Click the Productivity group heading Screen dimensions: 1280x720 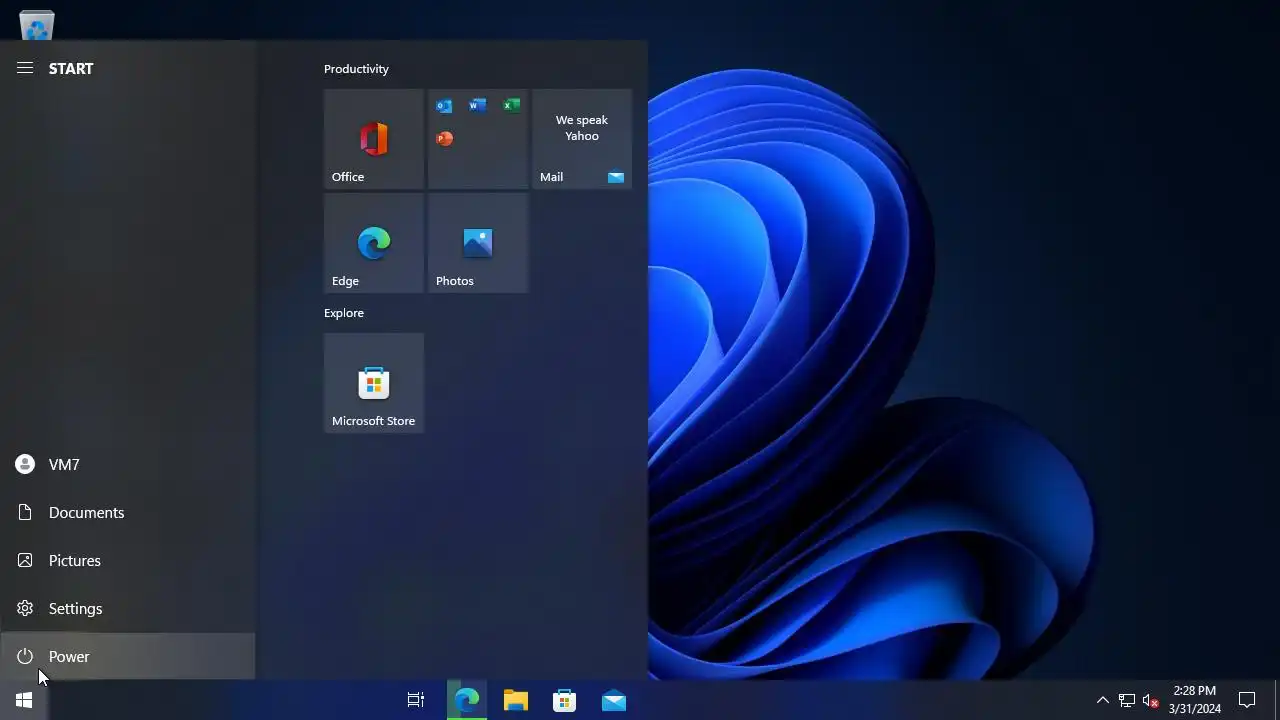356,69
